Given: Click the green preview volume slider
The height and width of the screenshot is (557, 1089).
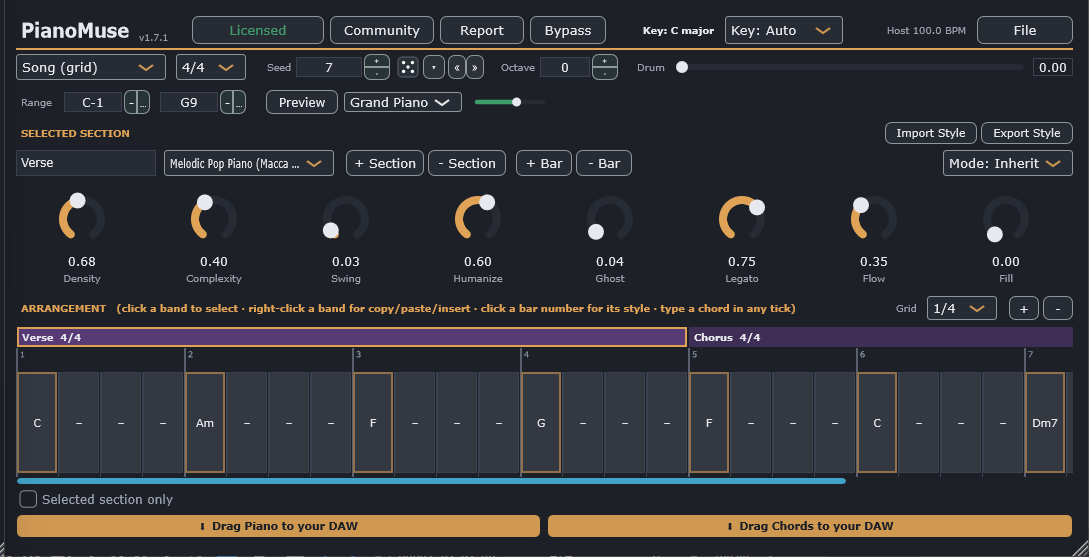Looking at the screenshot, I should coord(509,102).
